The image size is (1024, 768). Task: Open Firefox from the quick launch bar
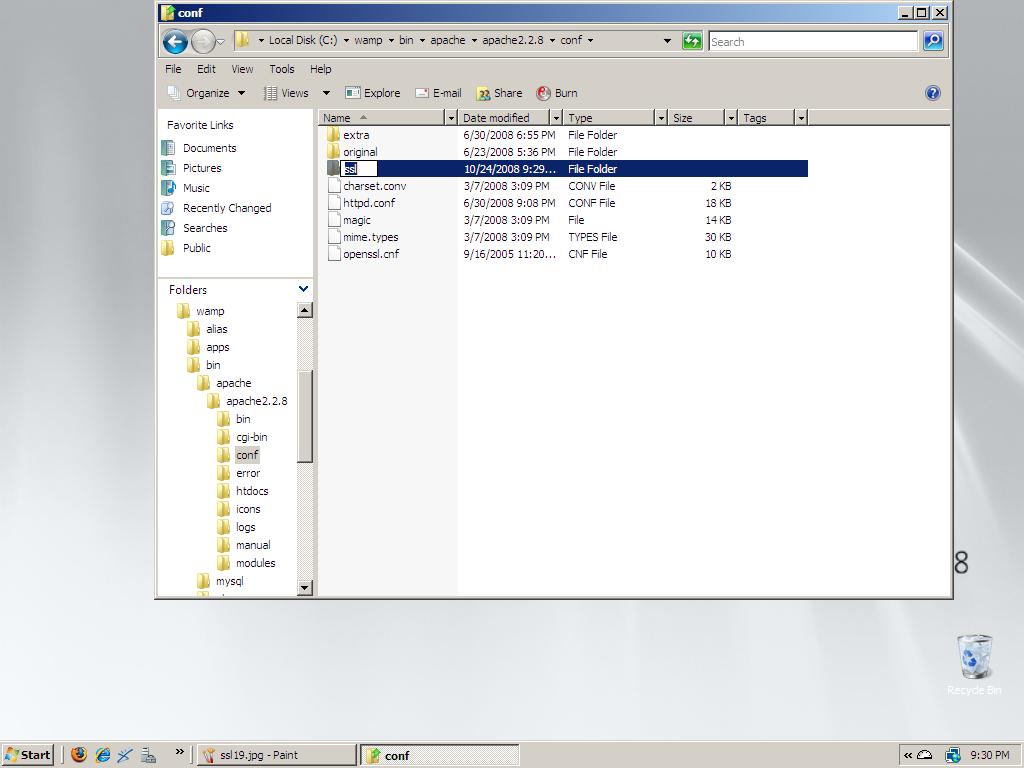click(x=79, y=755)
